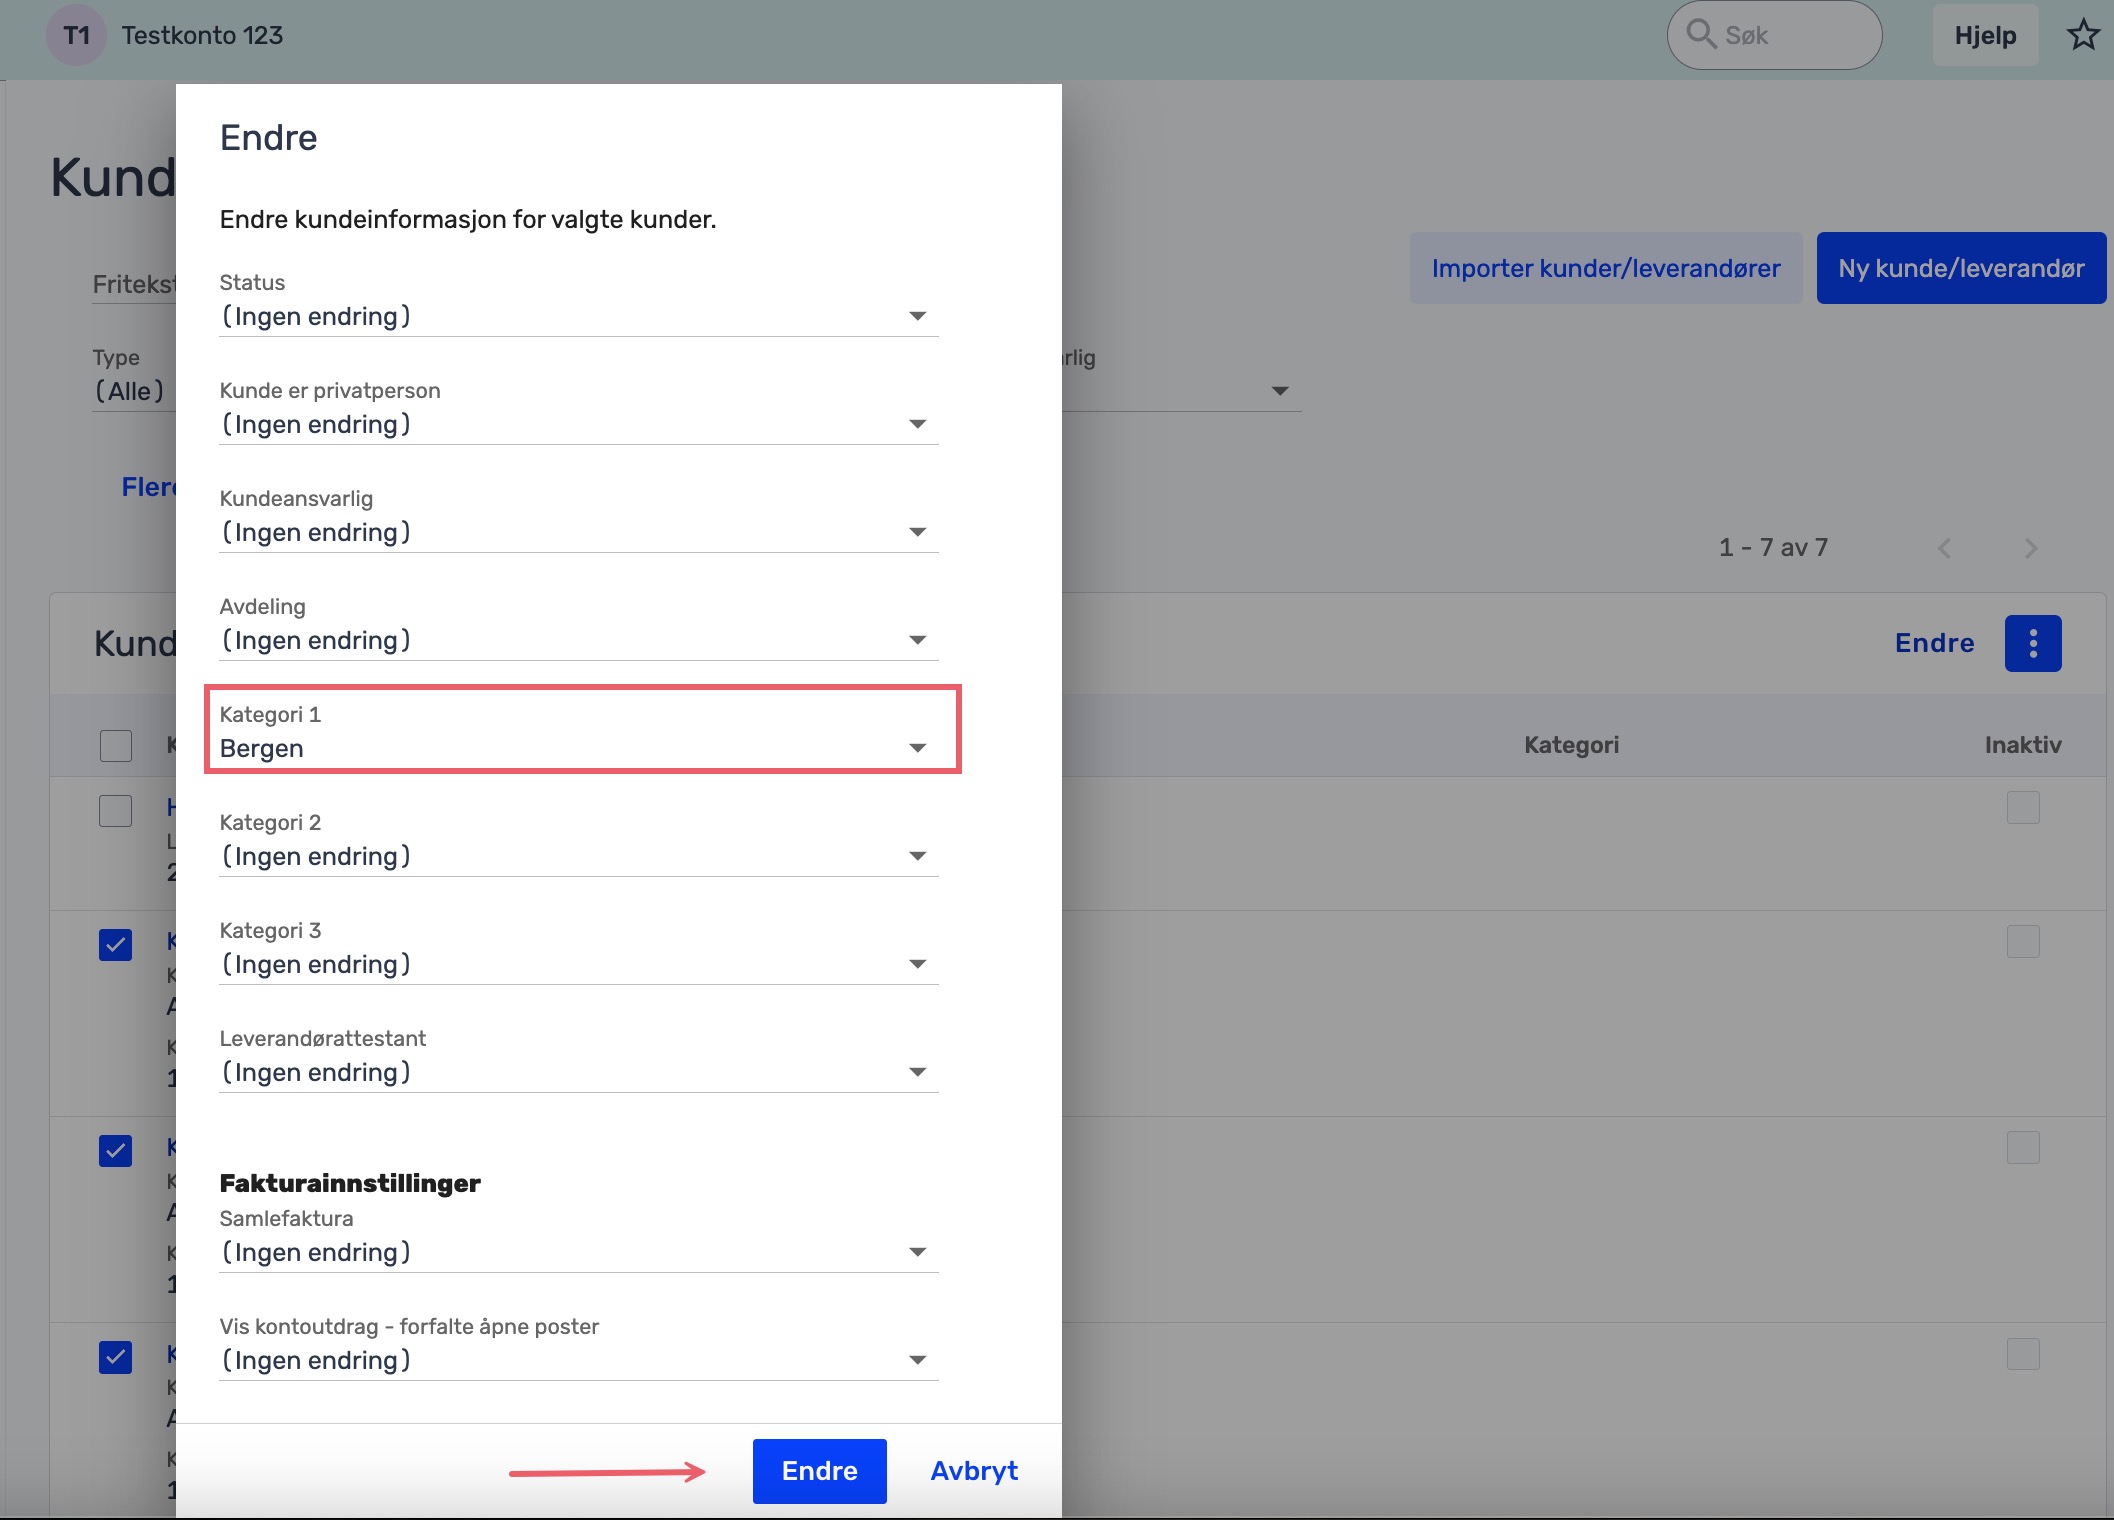Toggle Inaktiv checkbox for fourth row
Viewport: 2114px width, 1520px height.
(x=2023, y=1354)
